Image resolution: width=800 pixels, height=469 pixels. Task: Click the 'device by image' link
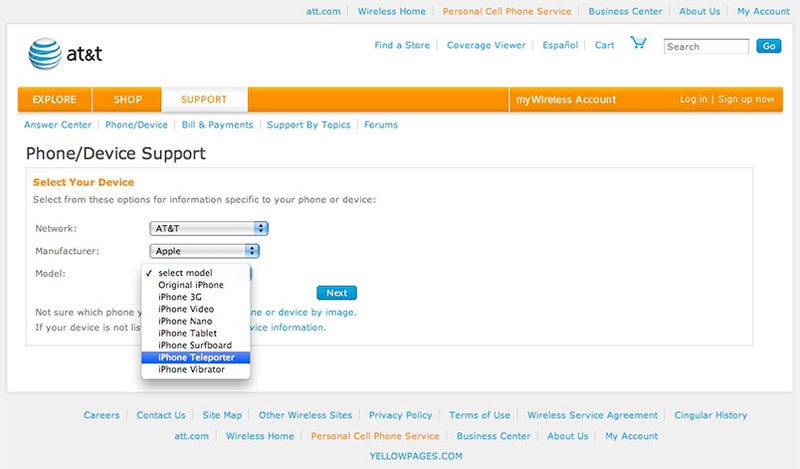point(303,312)
